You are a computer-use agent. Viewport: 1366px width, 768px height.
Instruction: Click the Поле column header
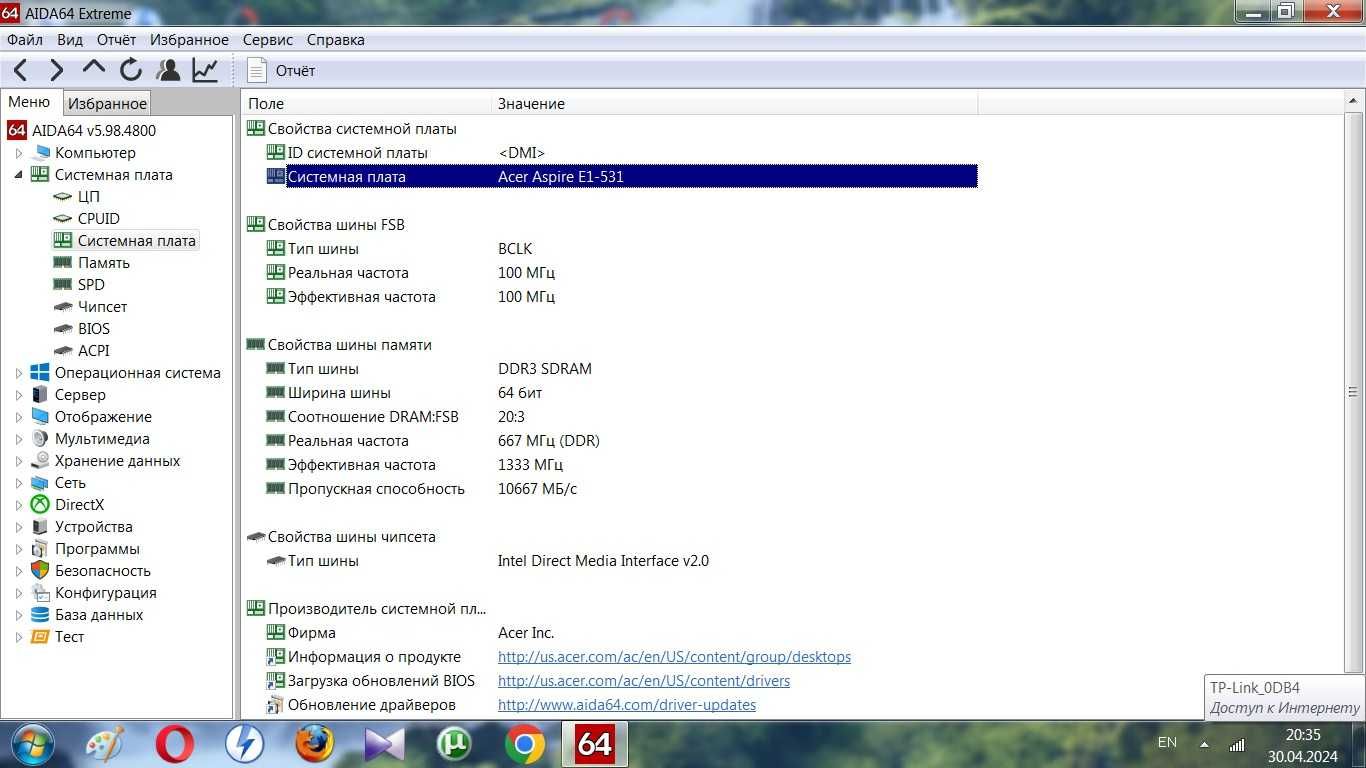(x=367, y=103)
